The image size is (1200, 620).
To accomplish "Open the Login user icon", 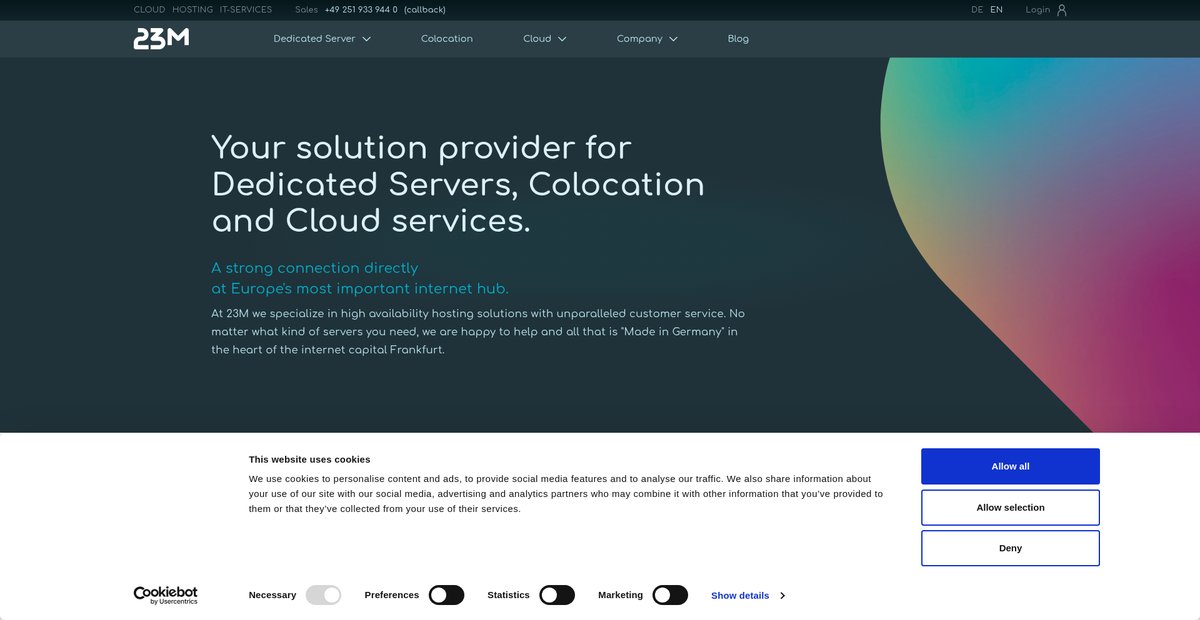I will (x=1062, y=10).
